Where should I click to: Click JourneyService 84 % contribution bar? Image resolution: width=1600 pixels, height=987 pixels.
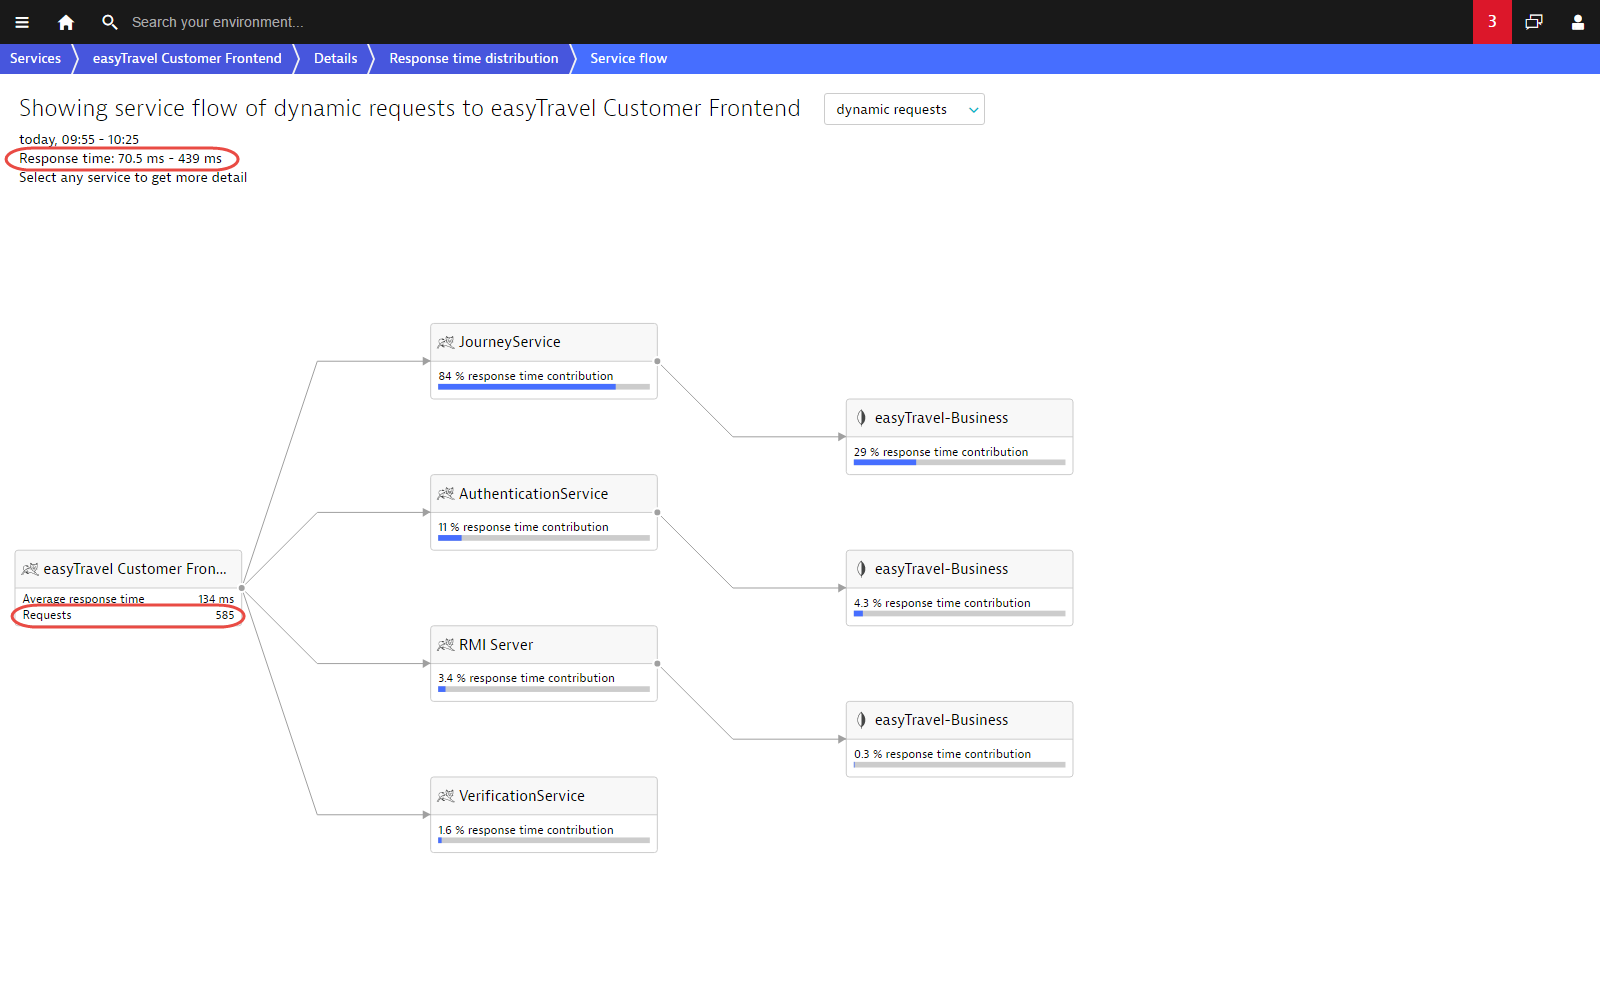coord(544,387)
